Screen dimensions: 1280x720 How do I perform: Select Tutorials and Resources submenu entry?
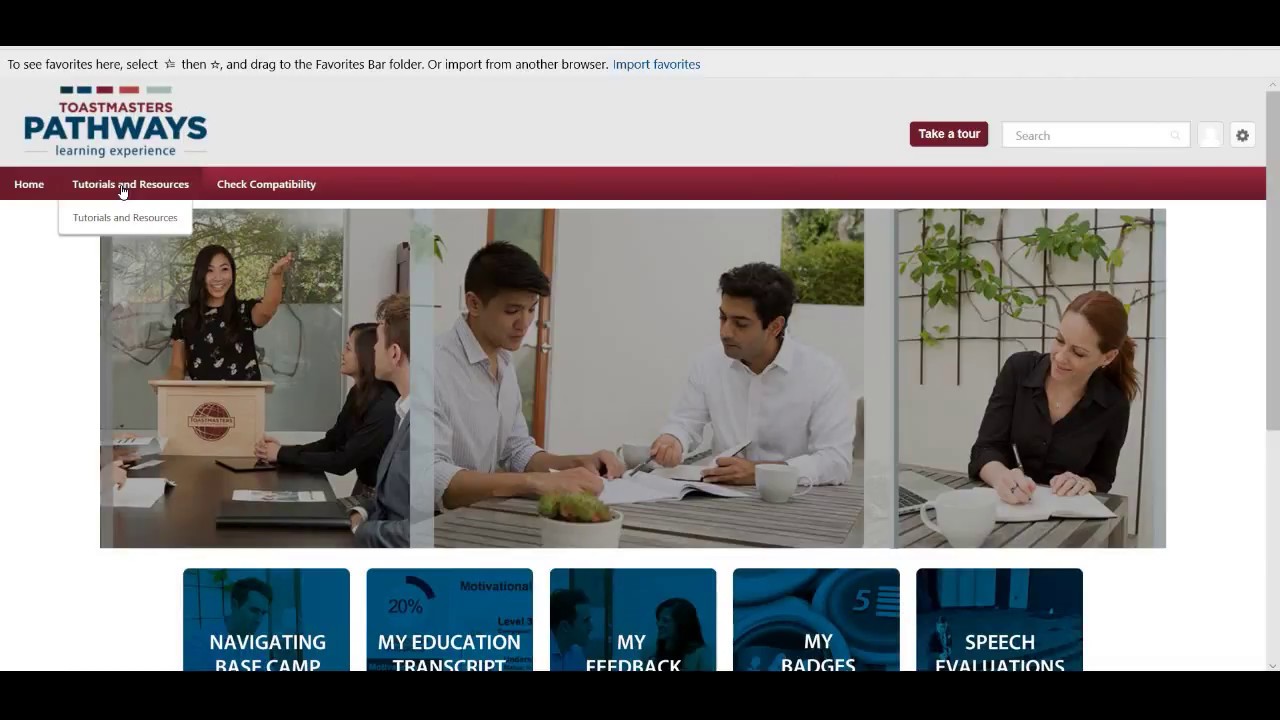tap(125, 218)
